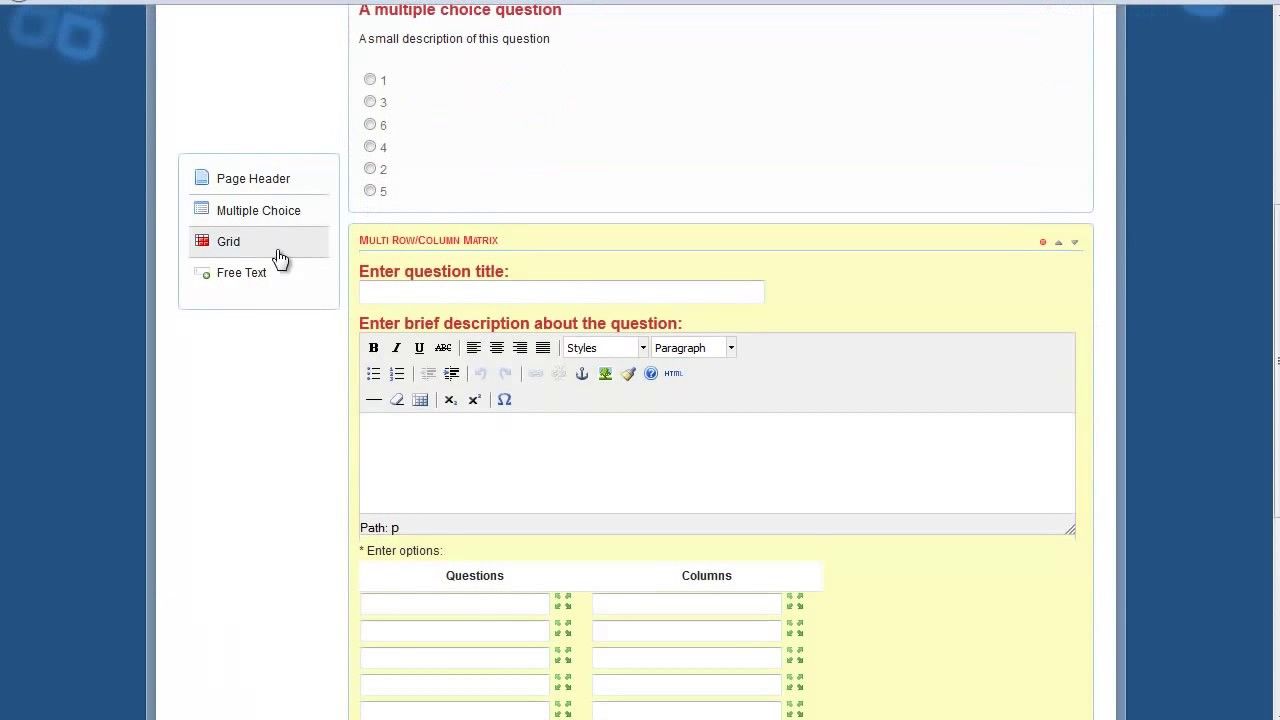This screenshot has height=720, width=1280.
Task: Align text right
Action: point(520,348)
